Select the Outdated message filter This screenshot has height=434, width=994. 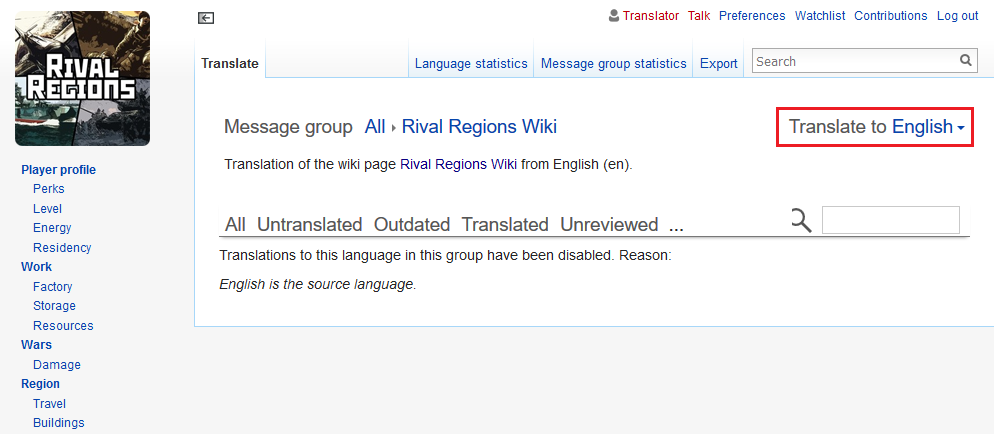tap(412, 224)
